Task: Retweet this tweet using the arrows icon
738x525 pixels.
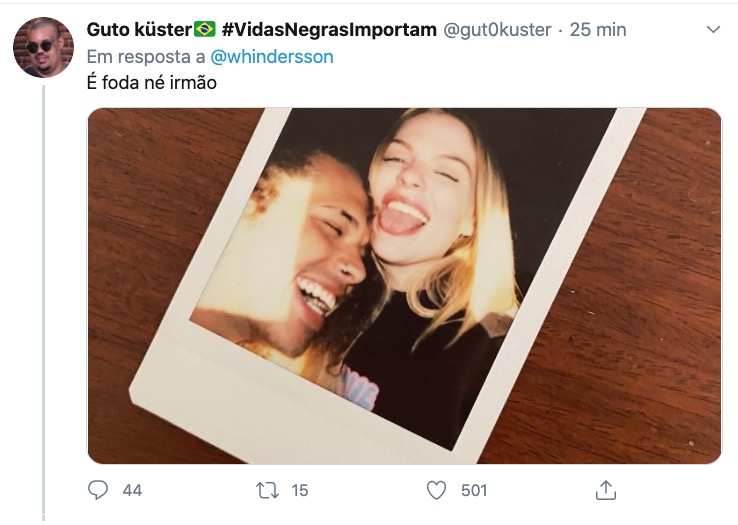Action: click(x=267, y=490)
